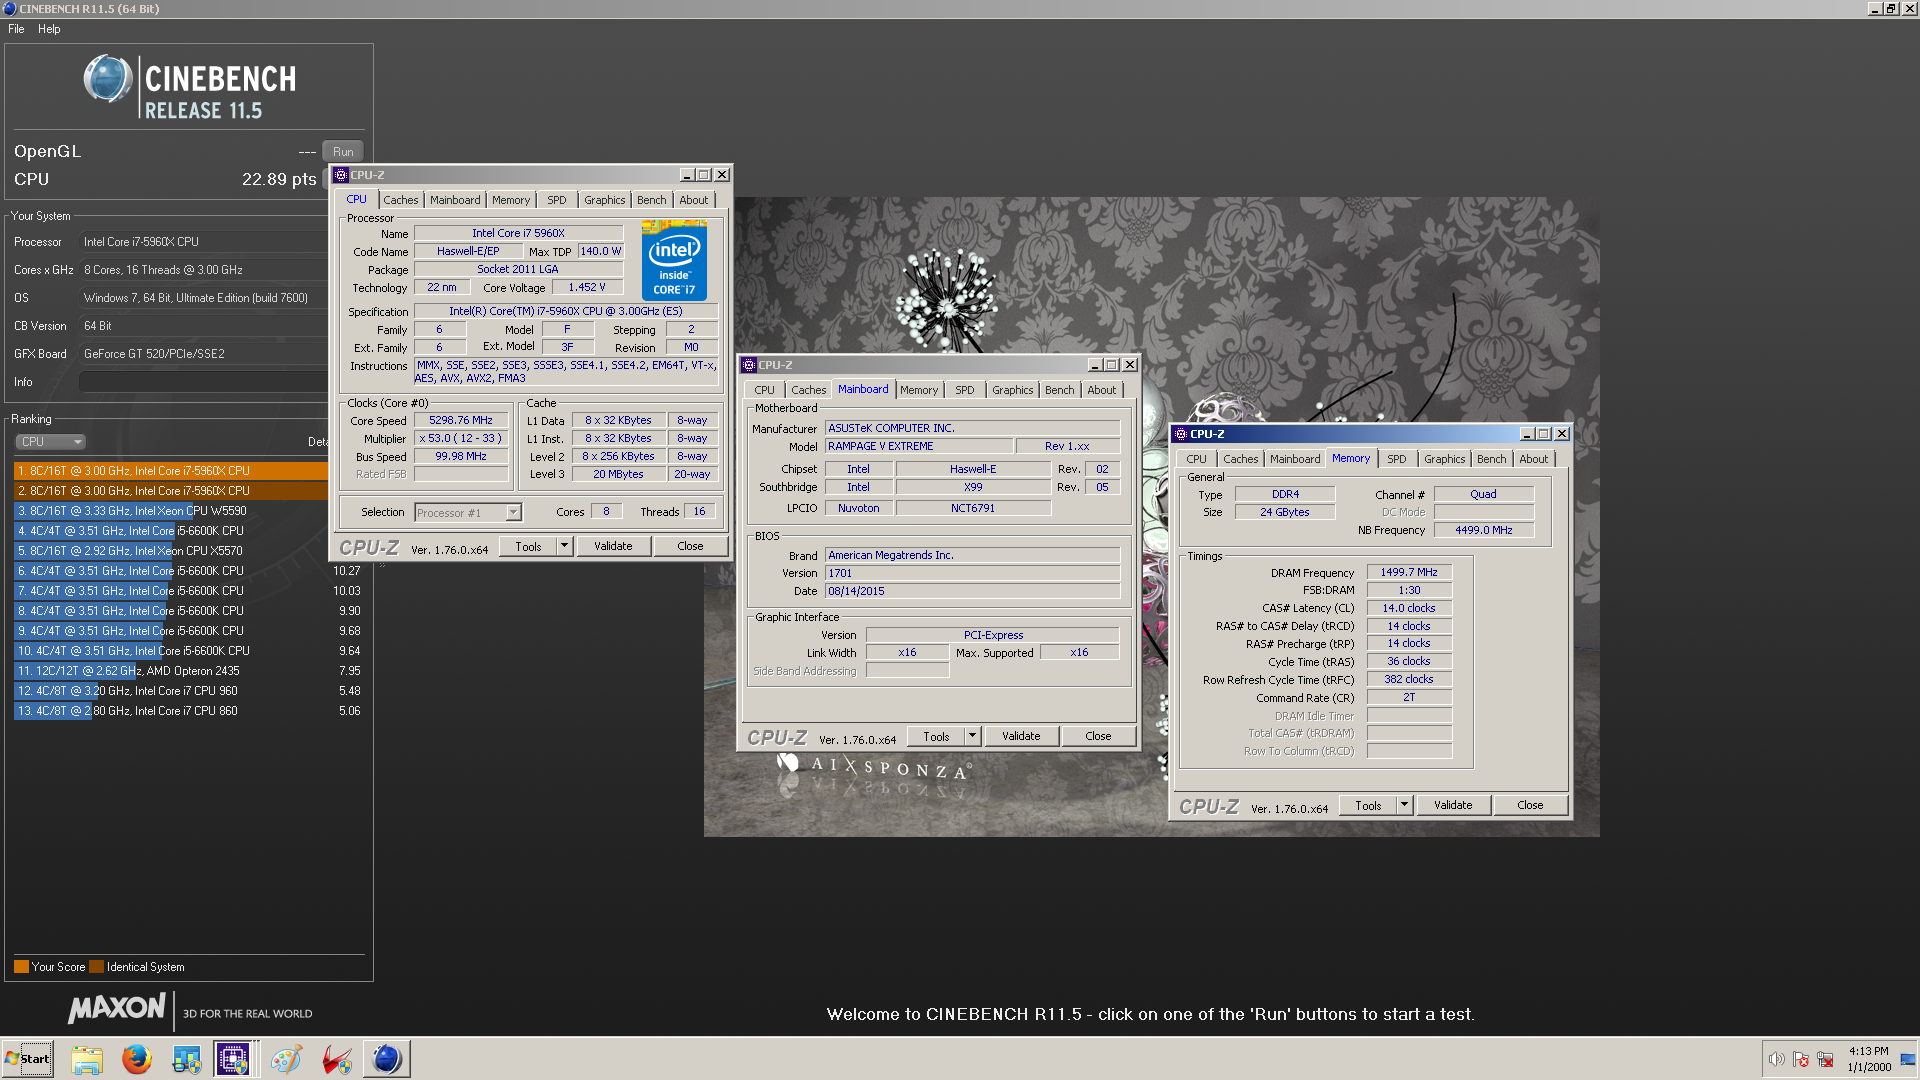
Task: Validate in the CPU-Z Mainboard window
Action: pos(1021,736)
